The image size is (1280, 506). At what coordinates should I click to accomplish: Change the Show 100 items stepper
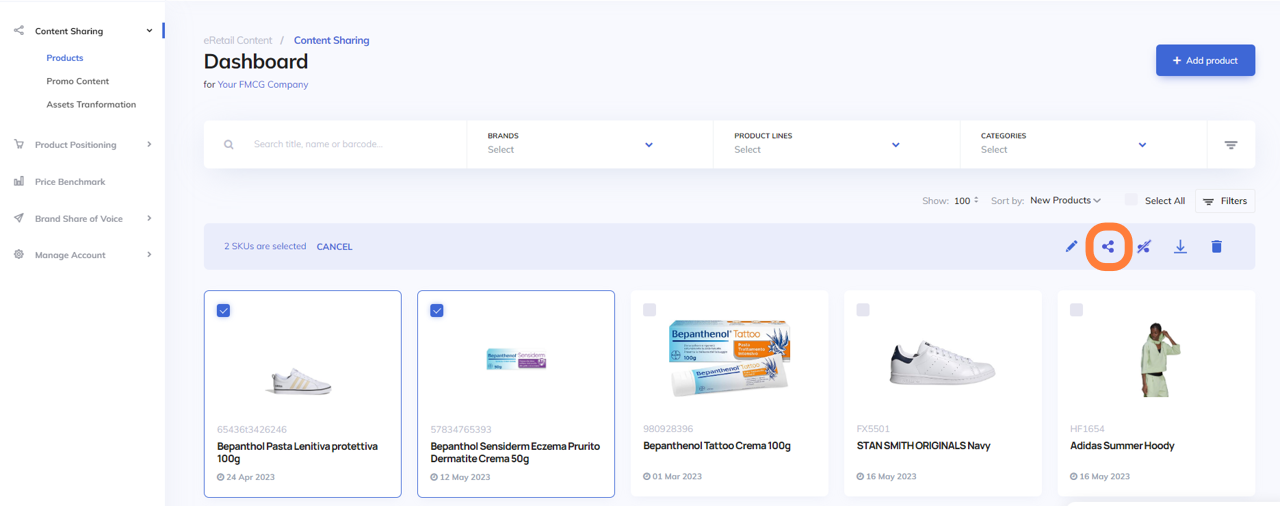point(965,201)
